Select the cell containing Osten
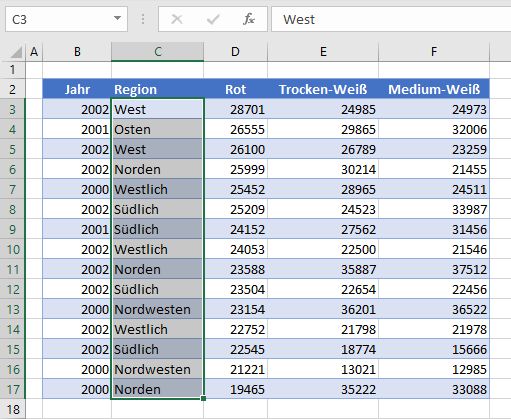Image resolution: width=511 pixels, height=419 pixels. 157,129
